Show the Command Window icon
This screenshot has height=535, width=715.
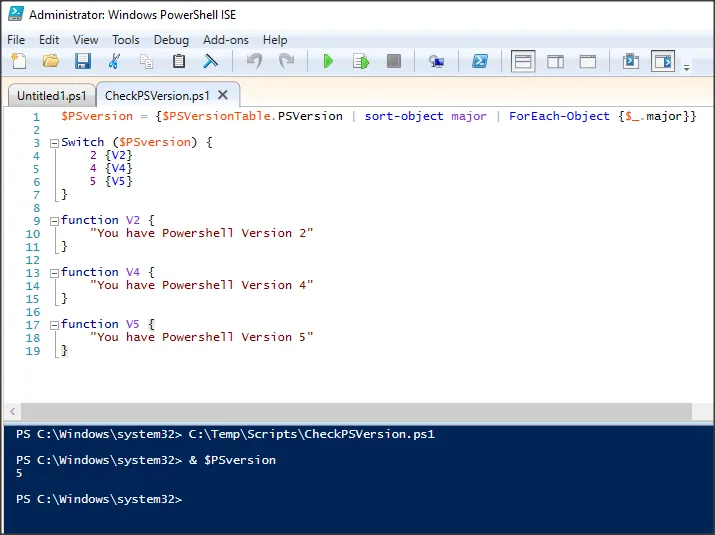point(631,61)
